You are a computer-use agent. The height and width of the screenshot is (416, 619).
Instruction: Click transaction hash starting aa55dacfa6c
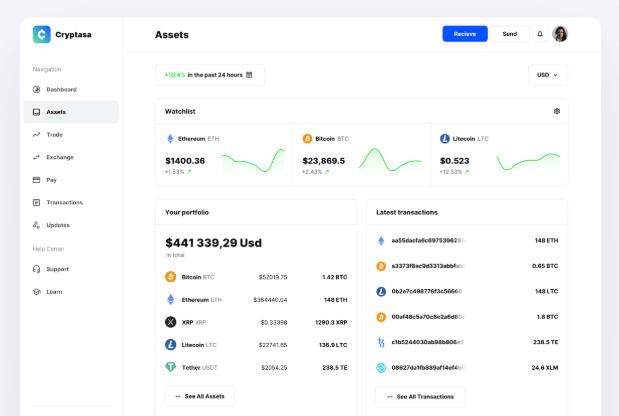[428, 240]
